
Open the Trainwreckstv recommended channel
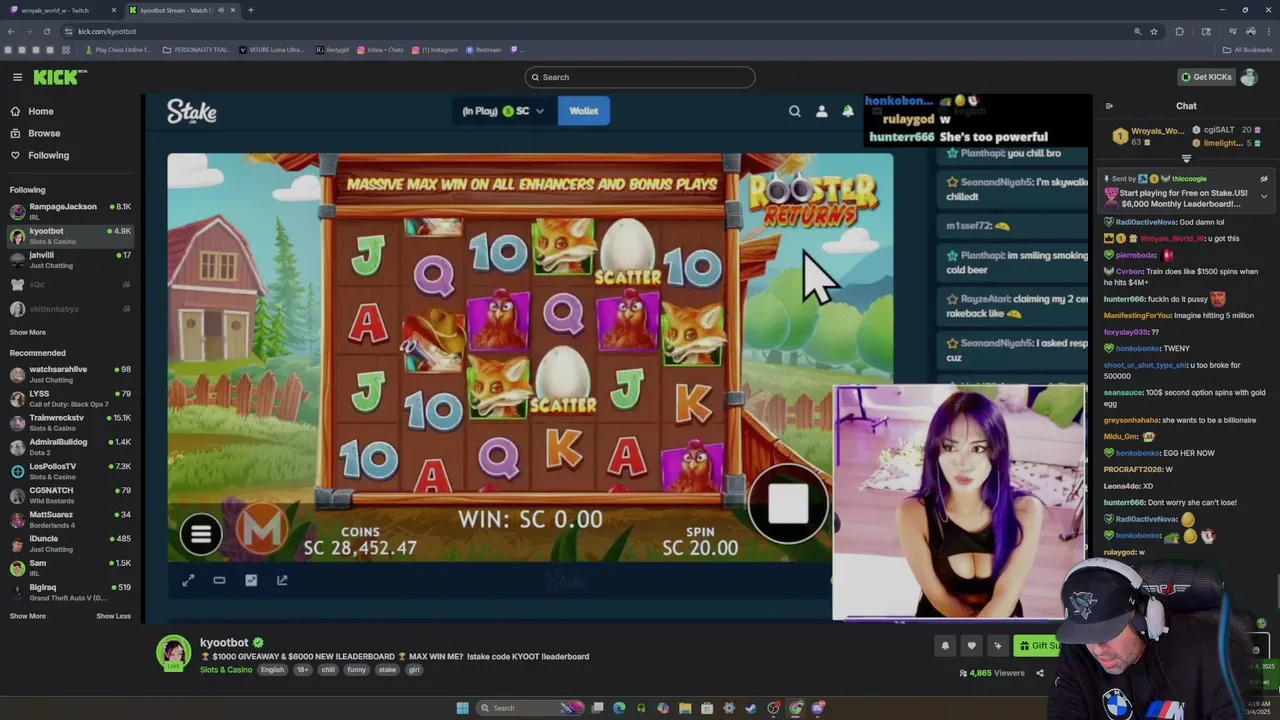[x=70, y=422]
